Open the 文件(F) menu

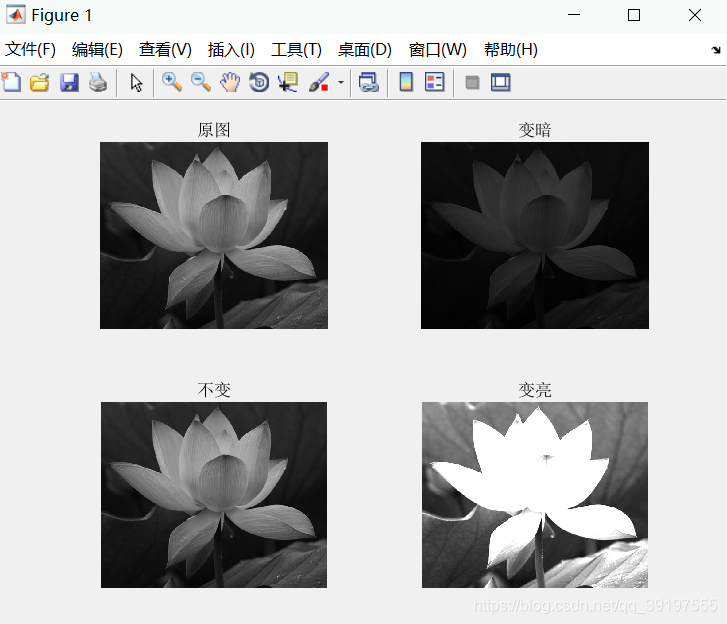30,49
